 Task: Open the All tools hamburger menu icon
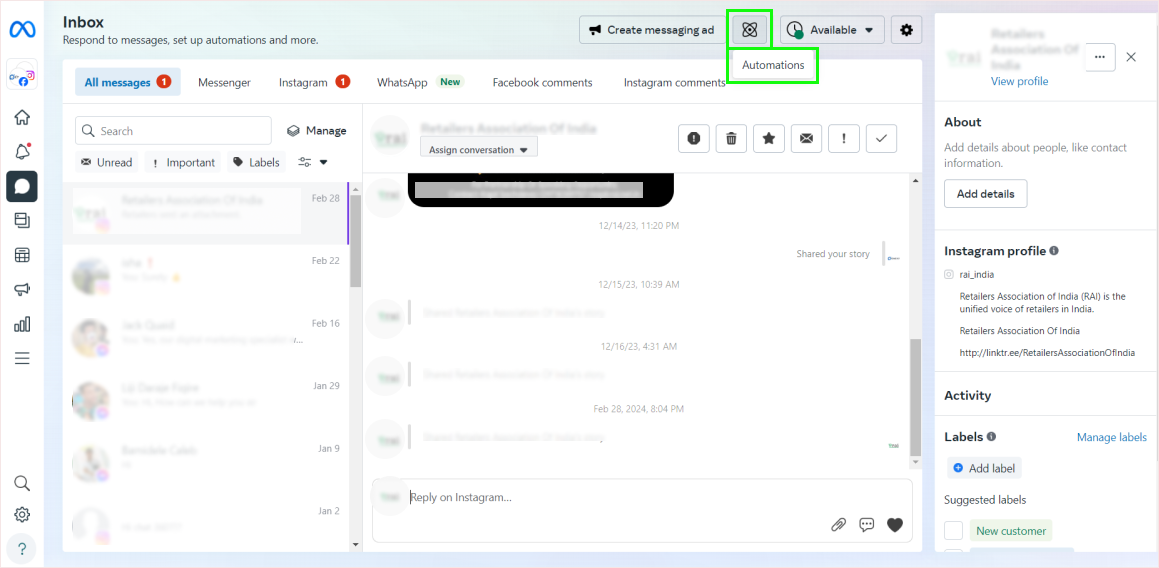coord(22,359)
